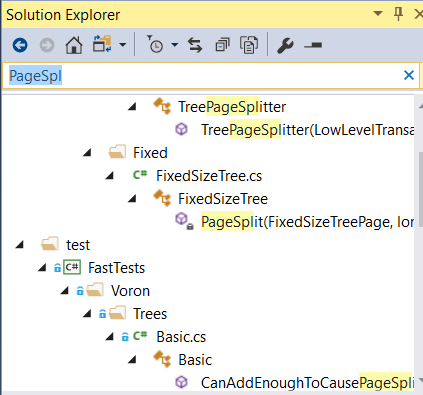
Task: Toggle the Preview Selected Items button
Action: (x=313, y=45)
